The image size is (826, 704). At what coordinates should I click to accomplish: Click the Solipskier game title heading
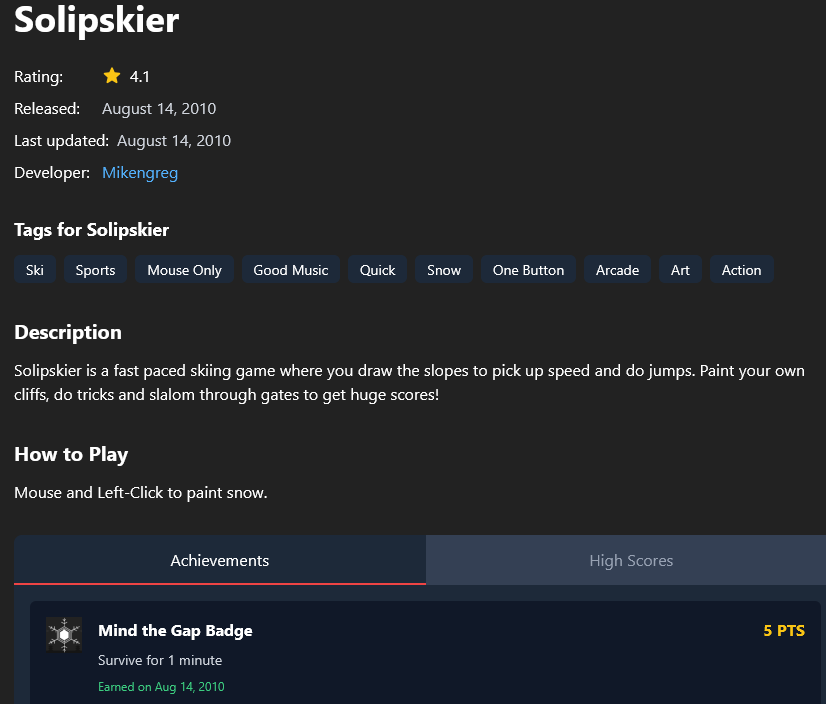[x=96, y=20]
